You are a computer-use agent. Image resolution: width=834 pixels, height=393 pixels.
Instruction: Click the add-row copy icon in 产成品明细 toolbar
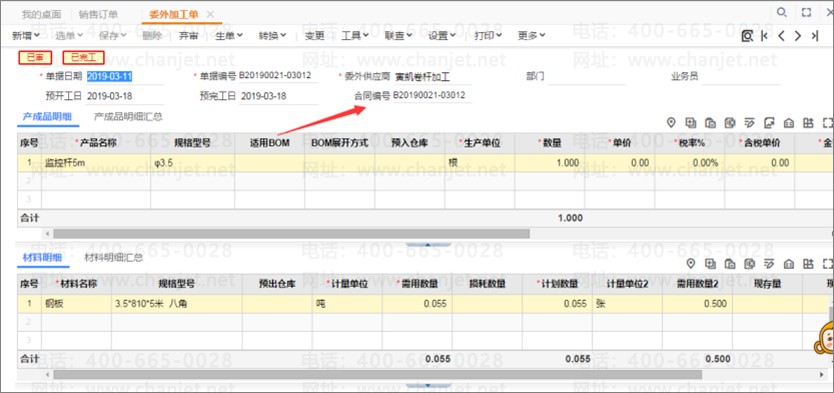(x=690, y=123)
